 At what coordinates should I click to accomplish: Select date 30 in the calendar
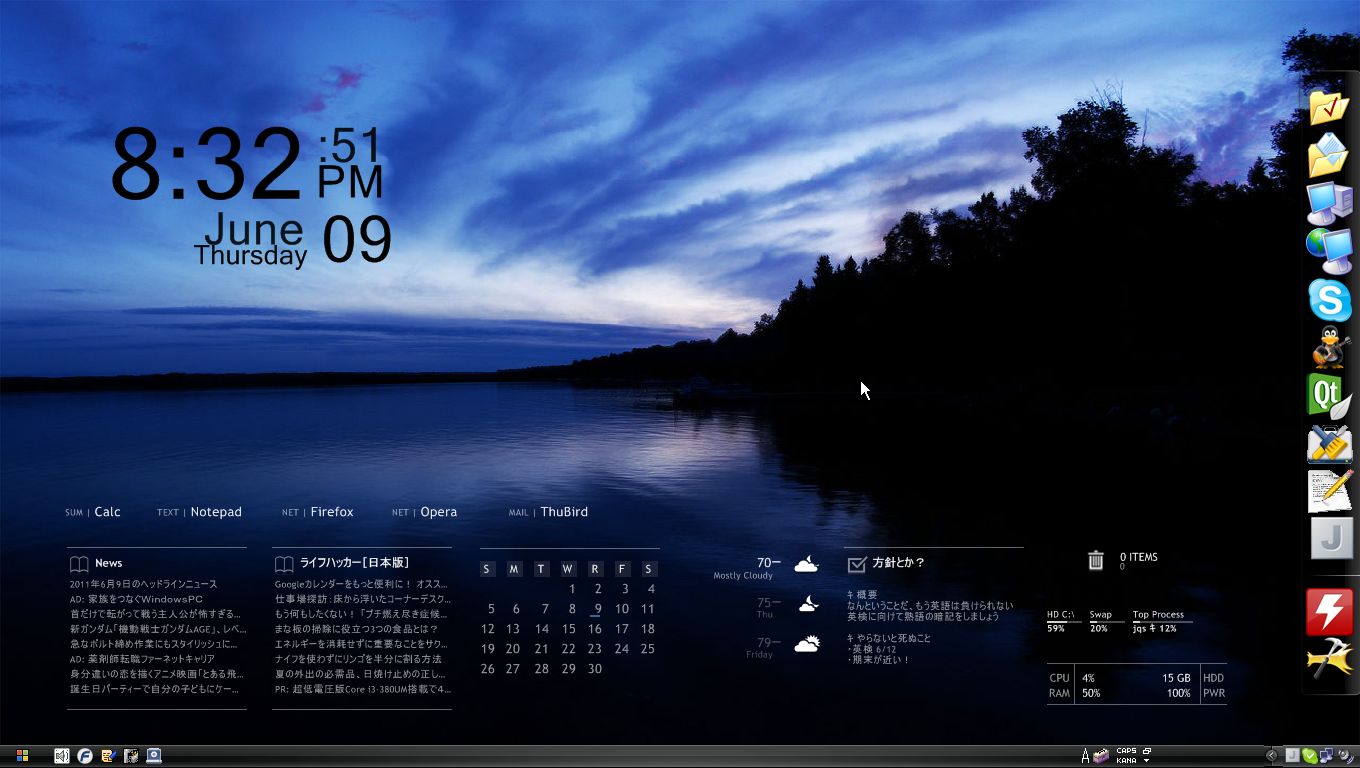[x=595, y=669]
